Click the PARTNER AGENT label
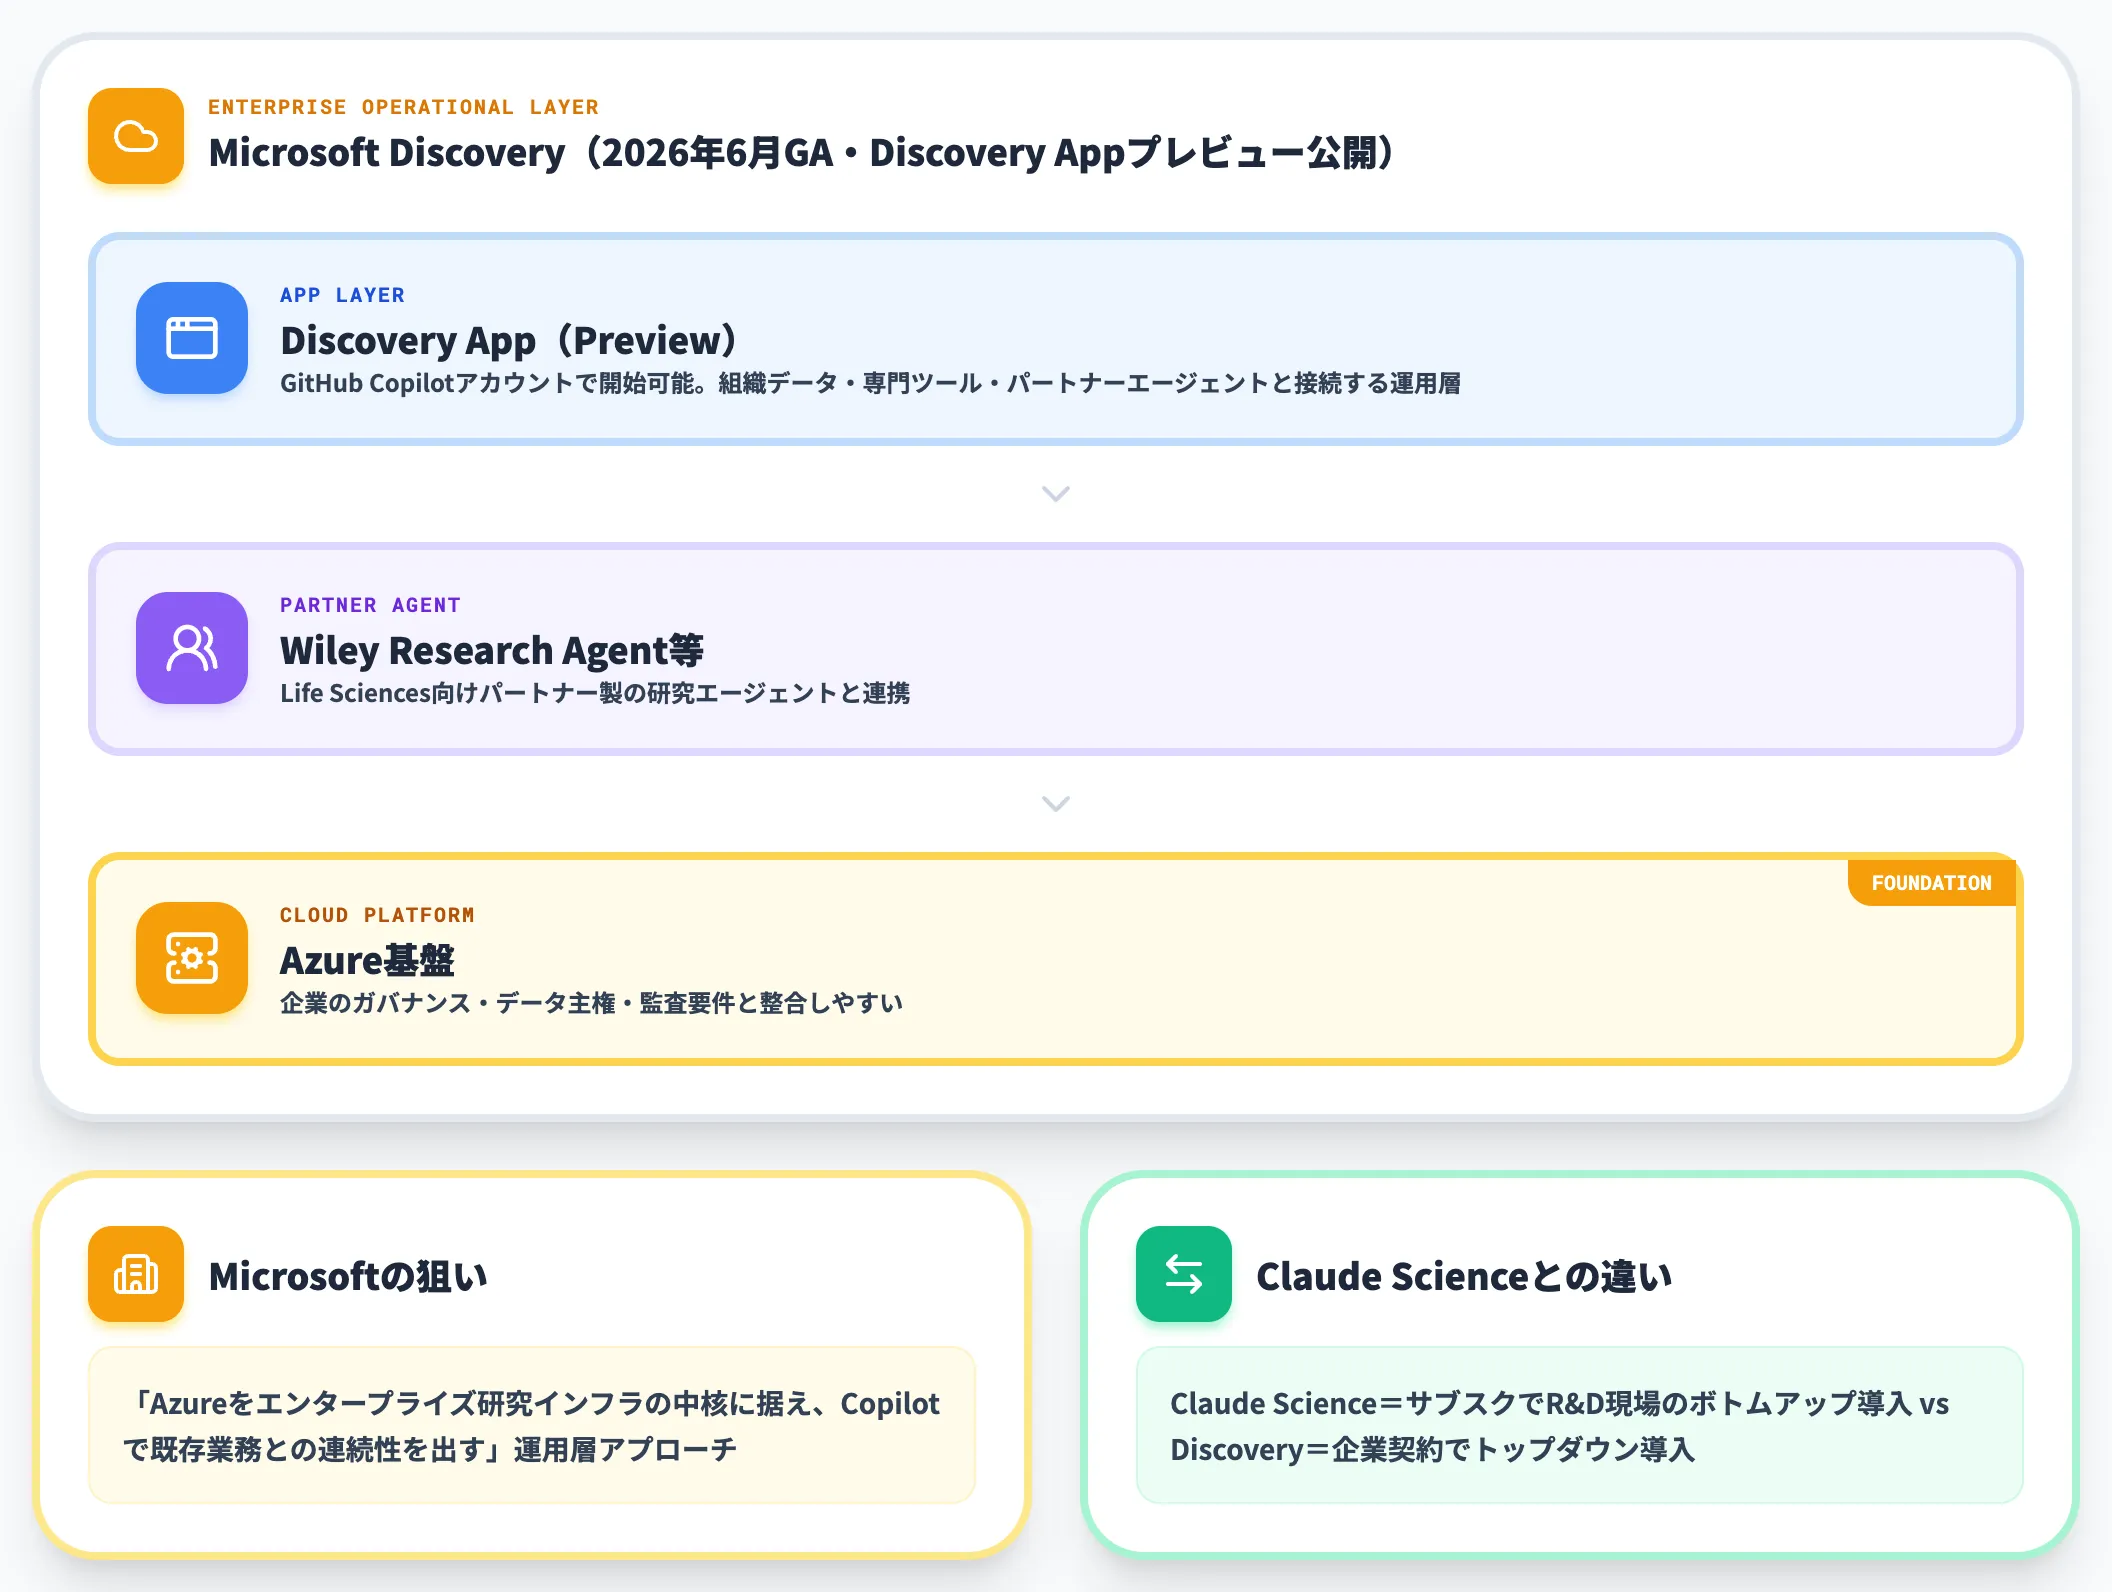2112x1592 pixels. pos(370,605)
